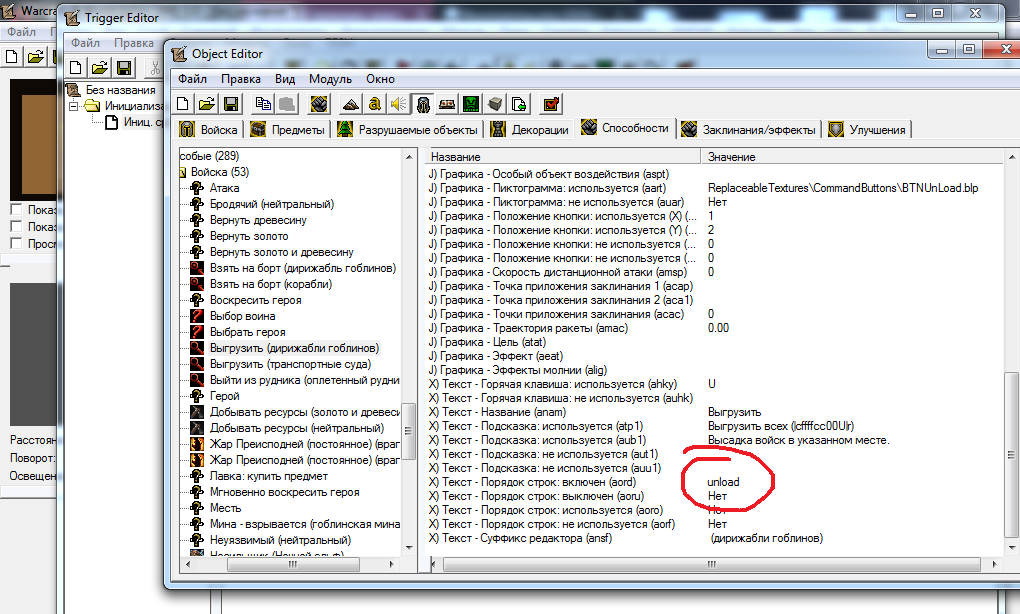The width and height of the screenshot is (1020, 614).
Task: Test map with red checkmark icon
Action: click(x=551, y=104)
